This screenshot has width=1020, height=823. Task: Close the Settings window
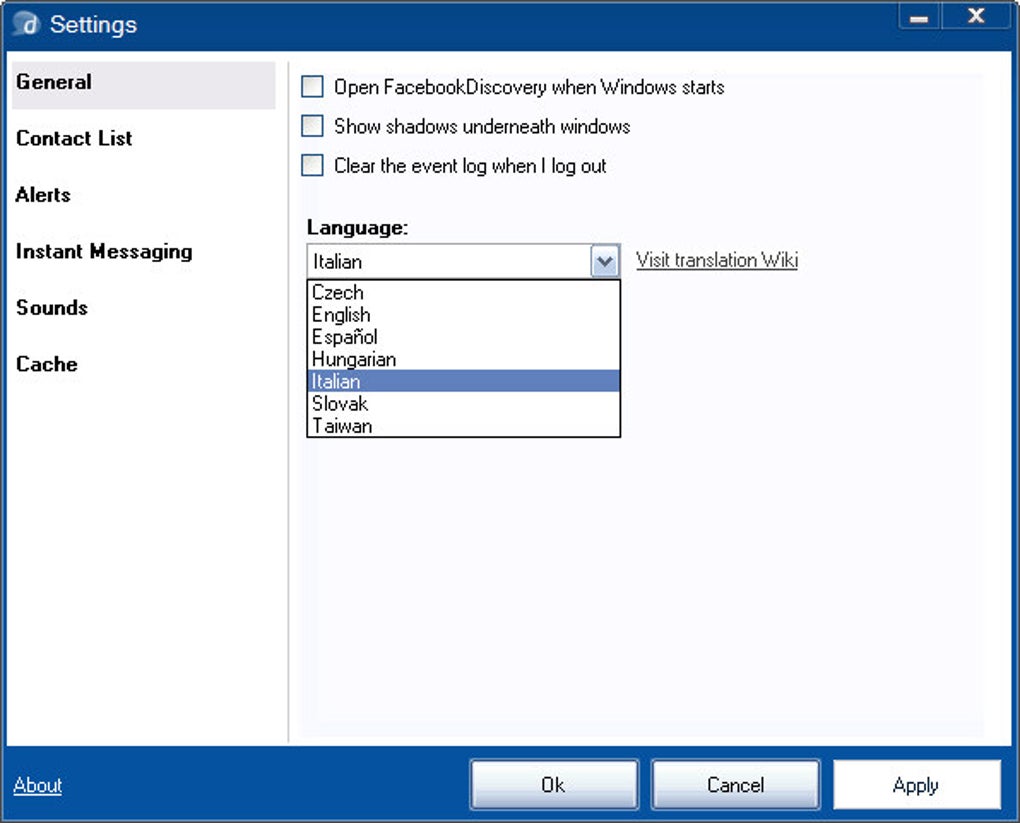pyautogui.click(x=976, y=16)
